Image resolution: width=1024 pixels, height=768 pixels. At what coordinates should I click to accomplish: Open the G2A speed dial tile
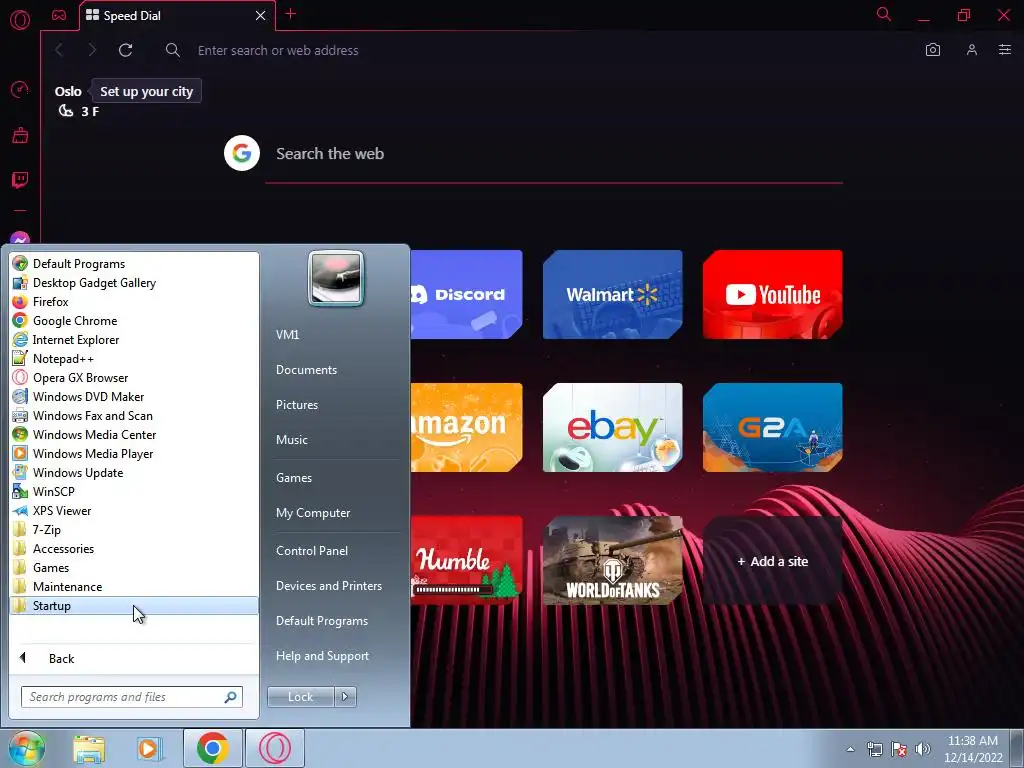coord(773,428)
